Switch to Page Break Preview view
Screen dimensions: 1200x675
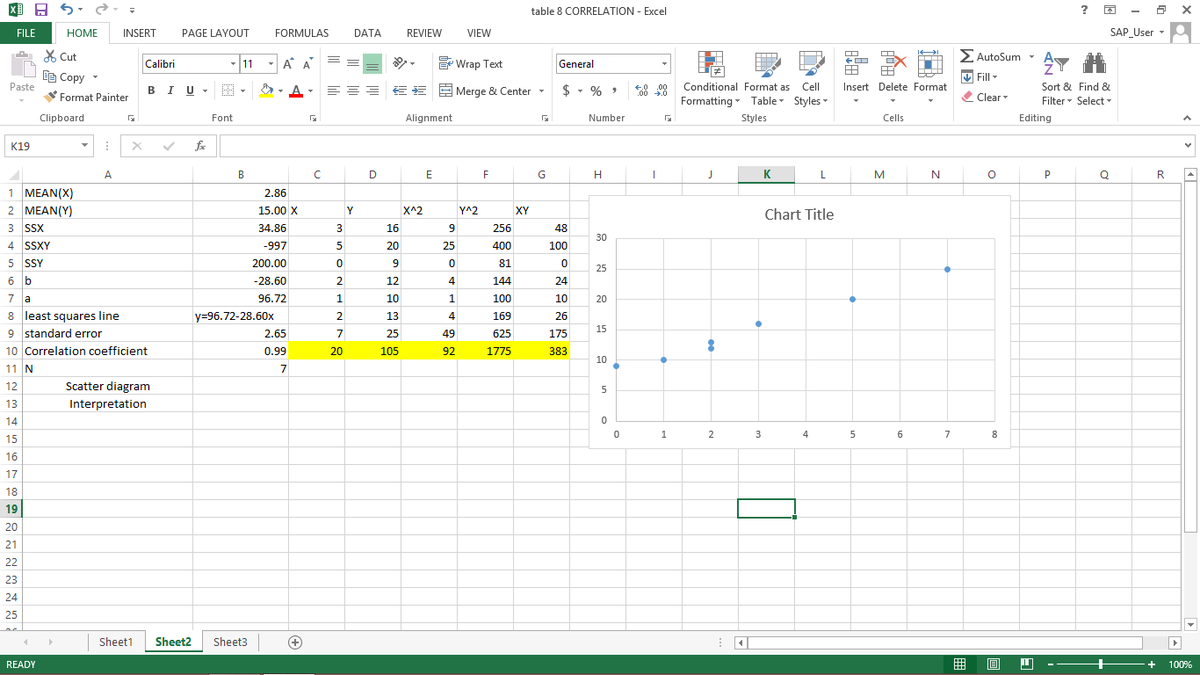click(x=1027, y=665)
